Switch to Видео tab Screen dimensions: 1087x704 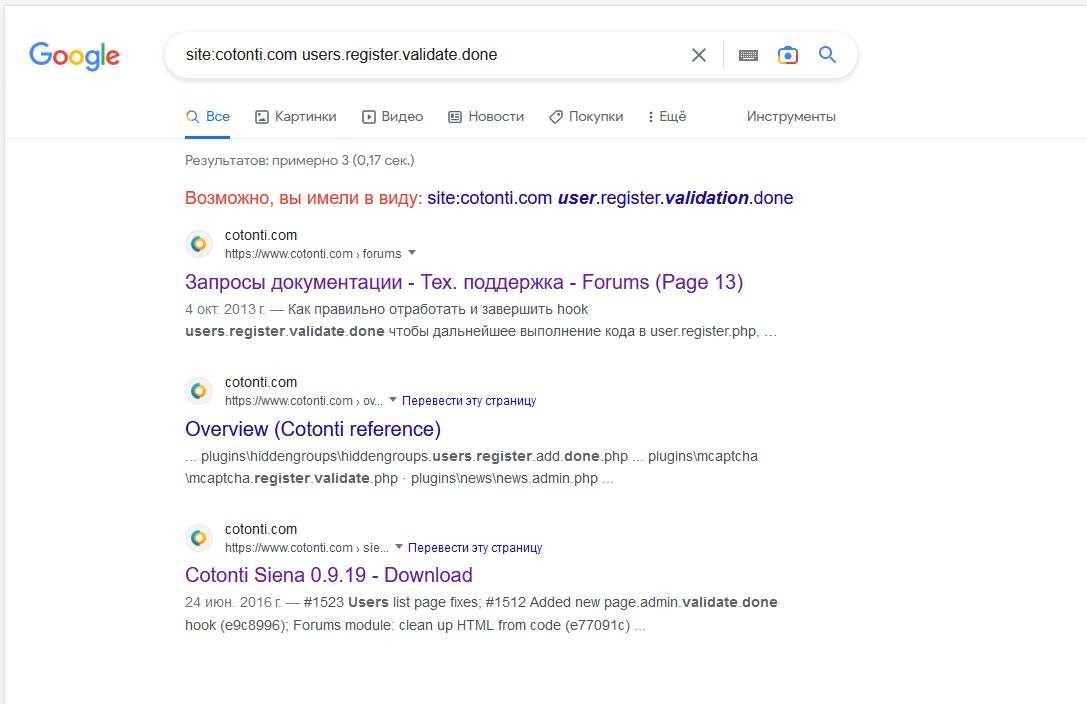pos(392,116)
